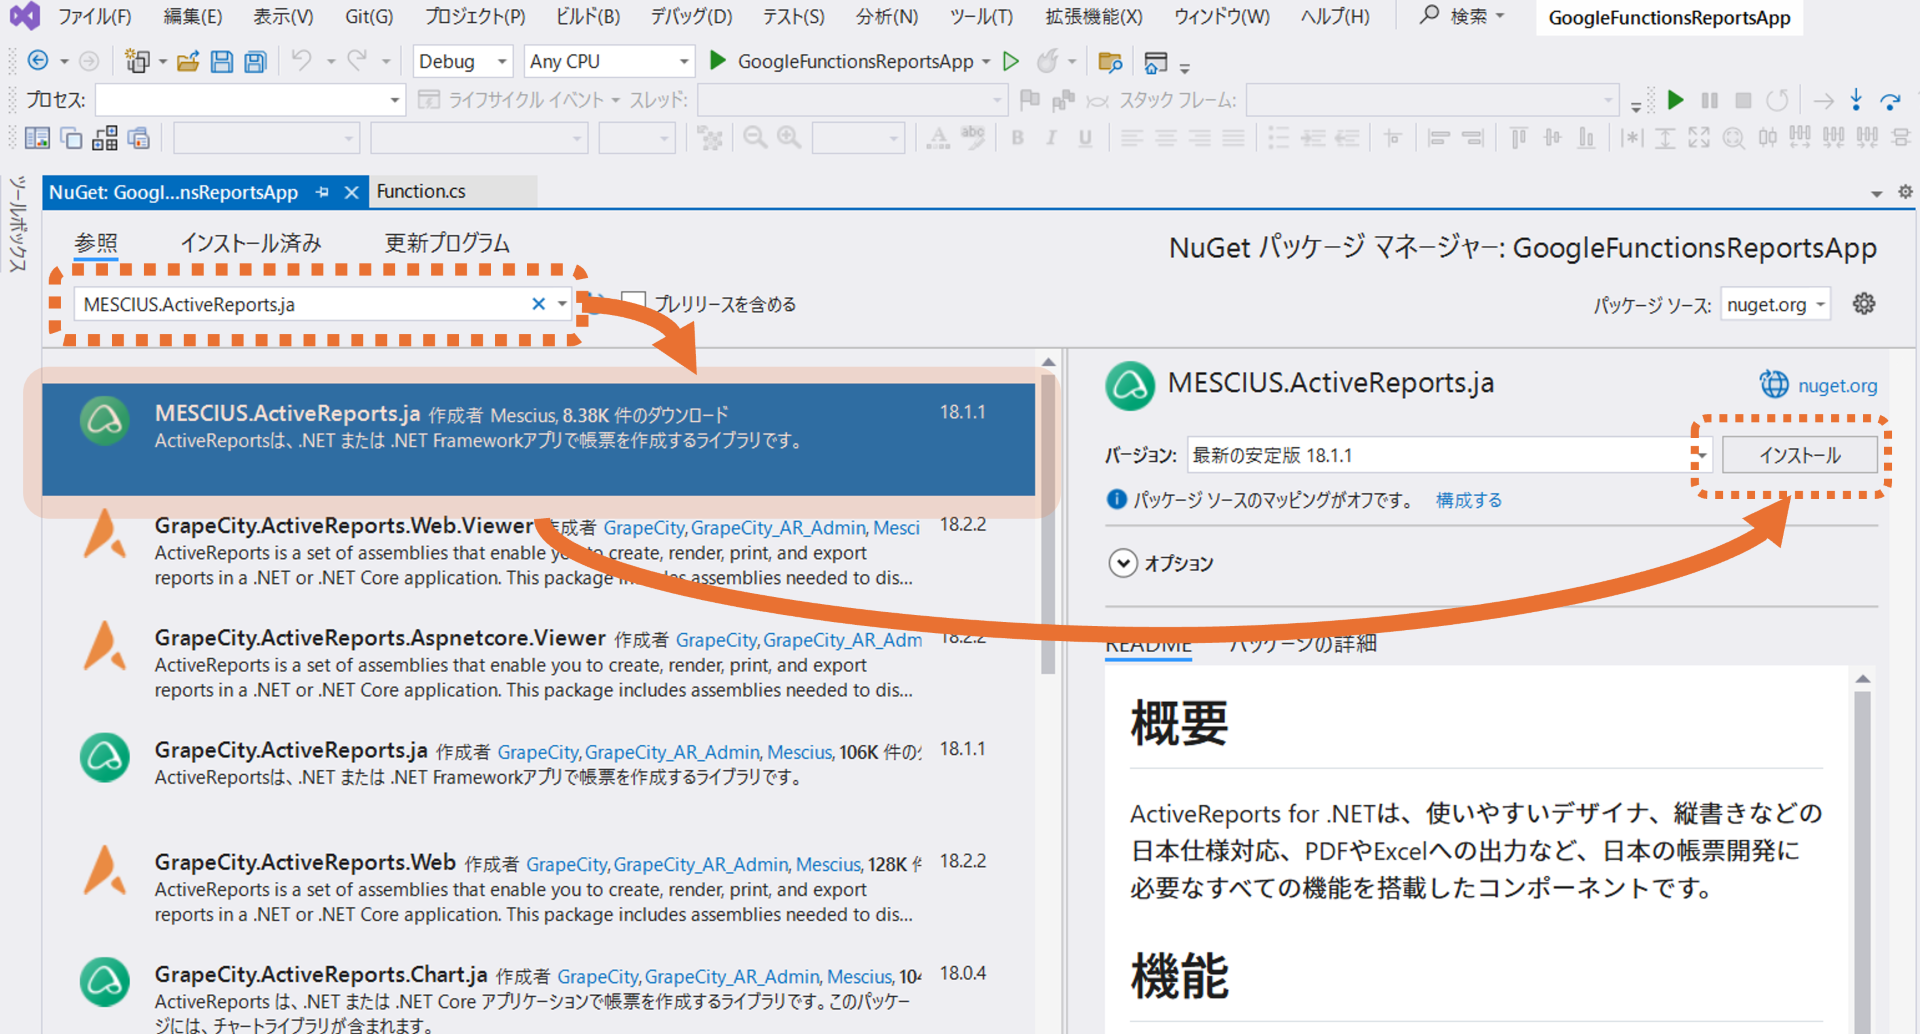The width and height of the screenshot is (1920, 1034).
Task: Click GrapeCity author link of GrapeCity.ActiveReports.Web row
Action: (x=567, y=864)
